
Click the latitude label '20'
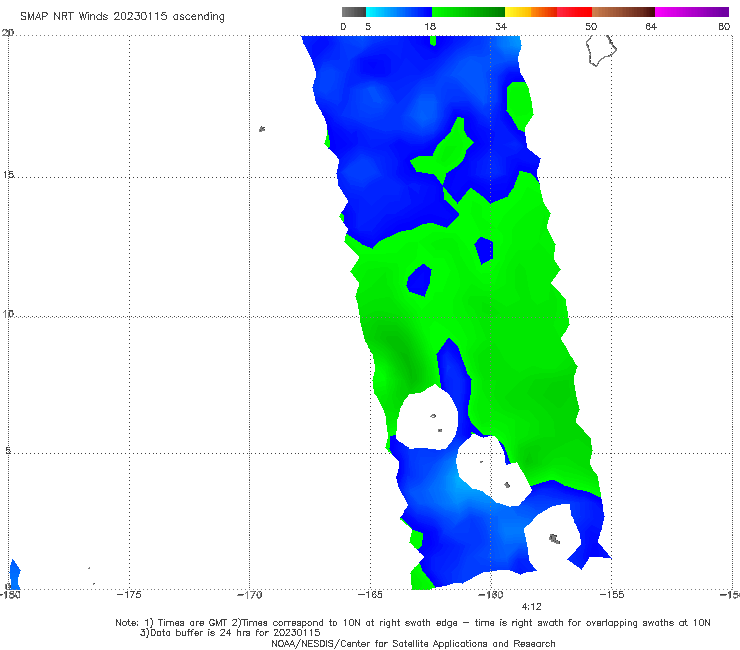coord(8,33)
